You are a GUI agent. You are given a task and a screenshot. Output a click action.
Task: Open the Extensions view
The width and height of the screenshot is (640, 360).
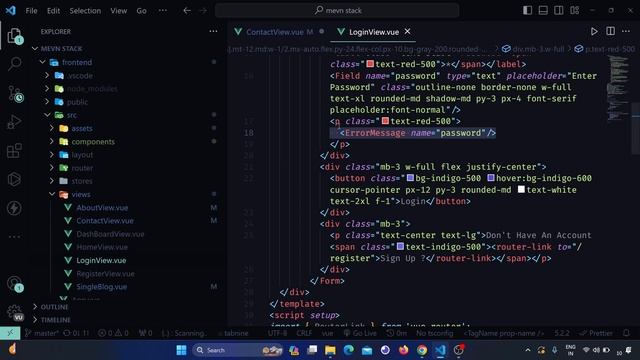(x=14, y=150)
